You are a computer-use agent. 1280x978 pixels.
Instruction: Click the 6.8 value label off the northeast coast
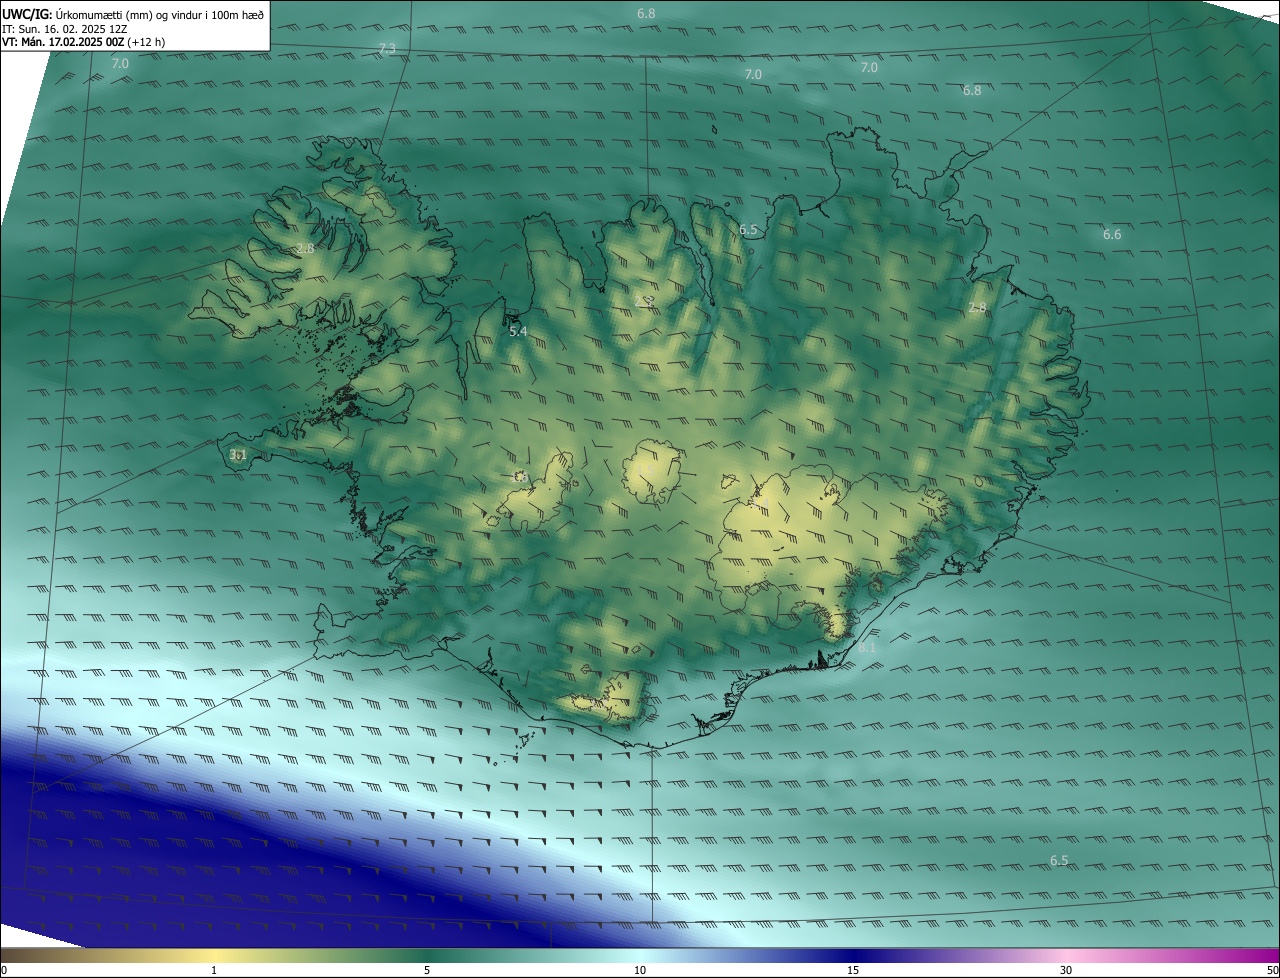point(972,90)
